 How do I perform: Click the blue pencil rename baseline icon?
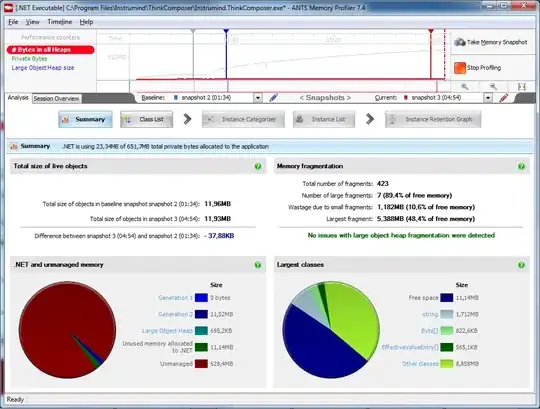[274, 98]
